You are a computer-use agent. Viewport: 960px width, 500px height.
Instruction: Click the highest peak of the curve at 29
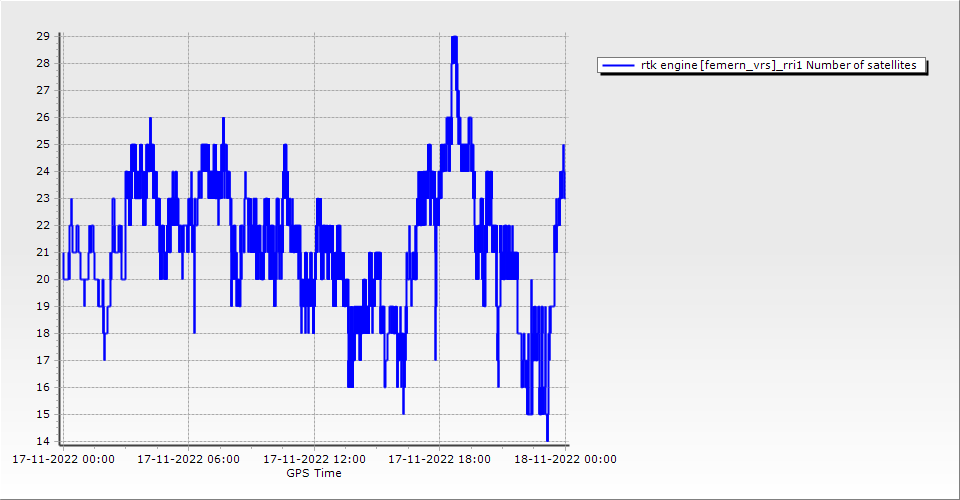(x=454, y=38)
